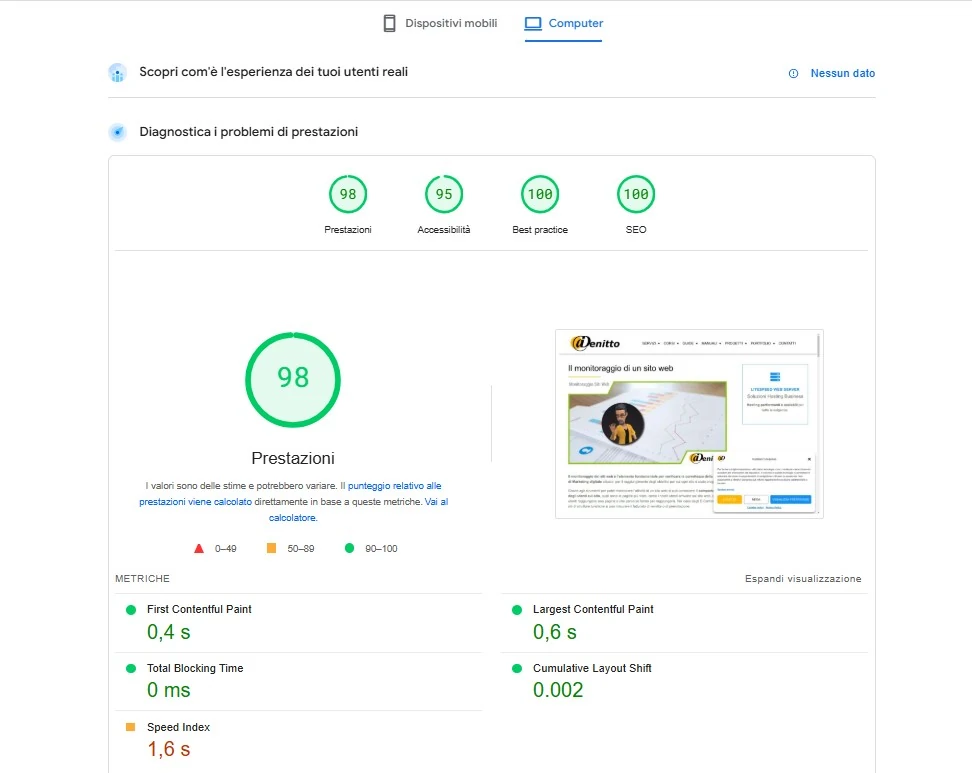972x773 pixels.
Task: Click the website preview screenshot thumbnail
Action: coord(688,424)
